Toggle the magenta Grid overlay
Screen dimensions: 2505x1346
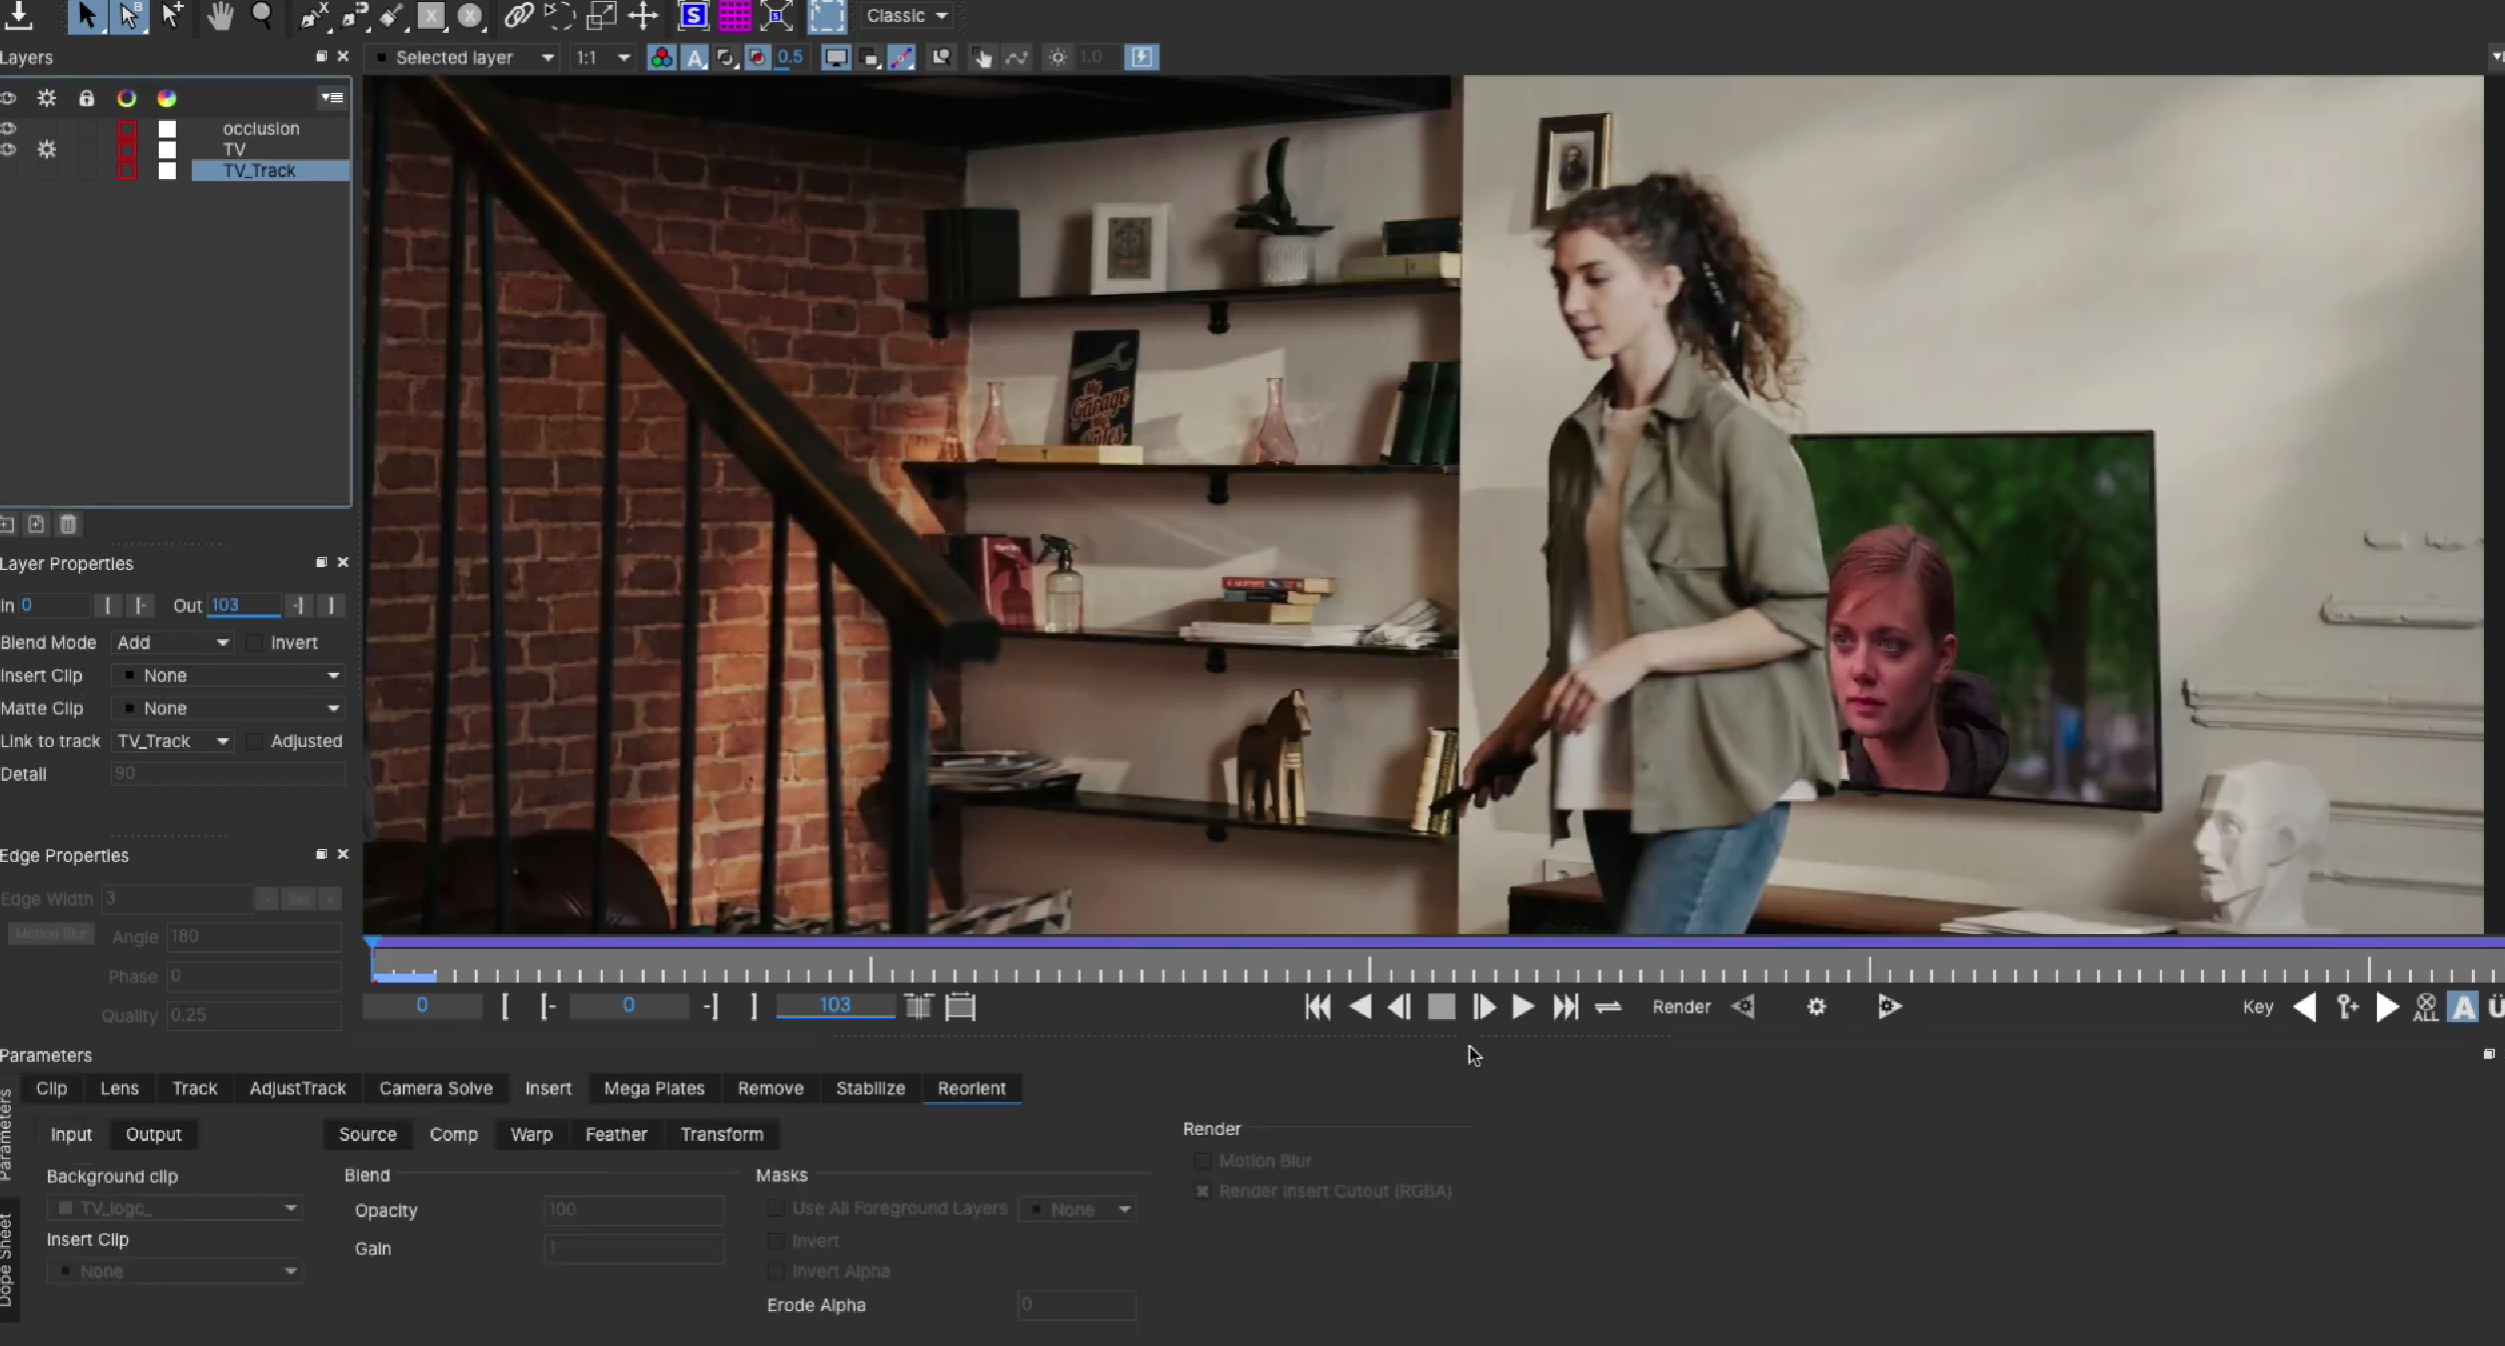(734, 15)
